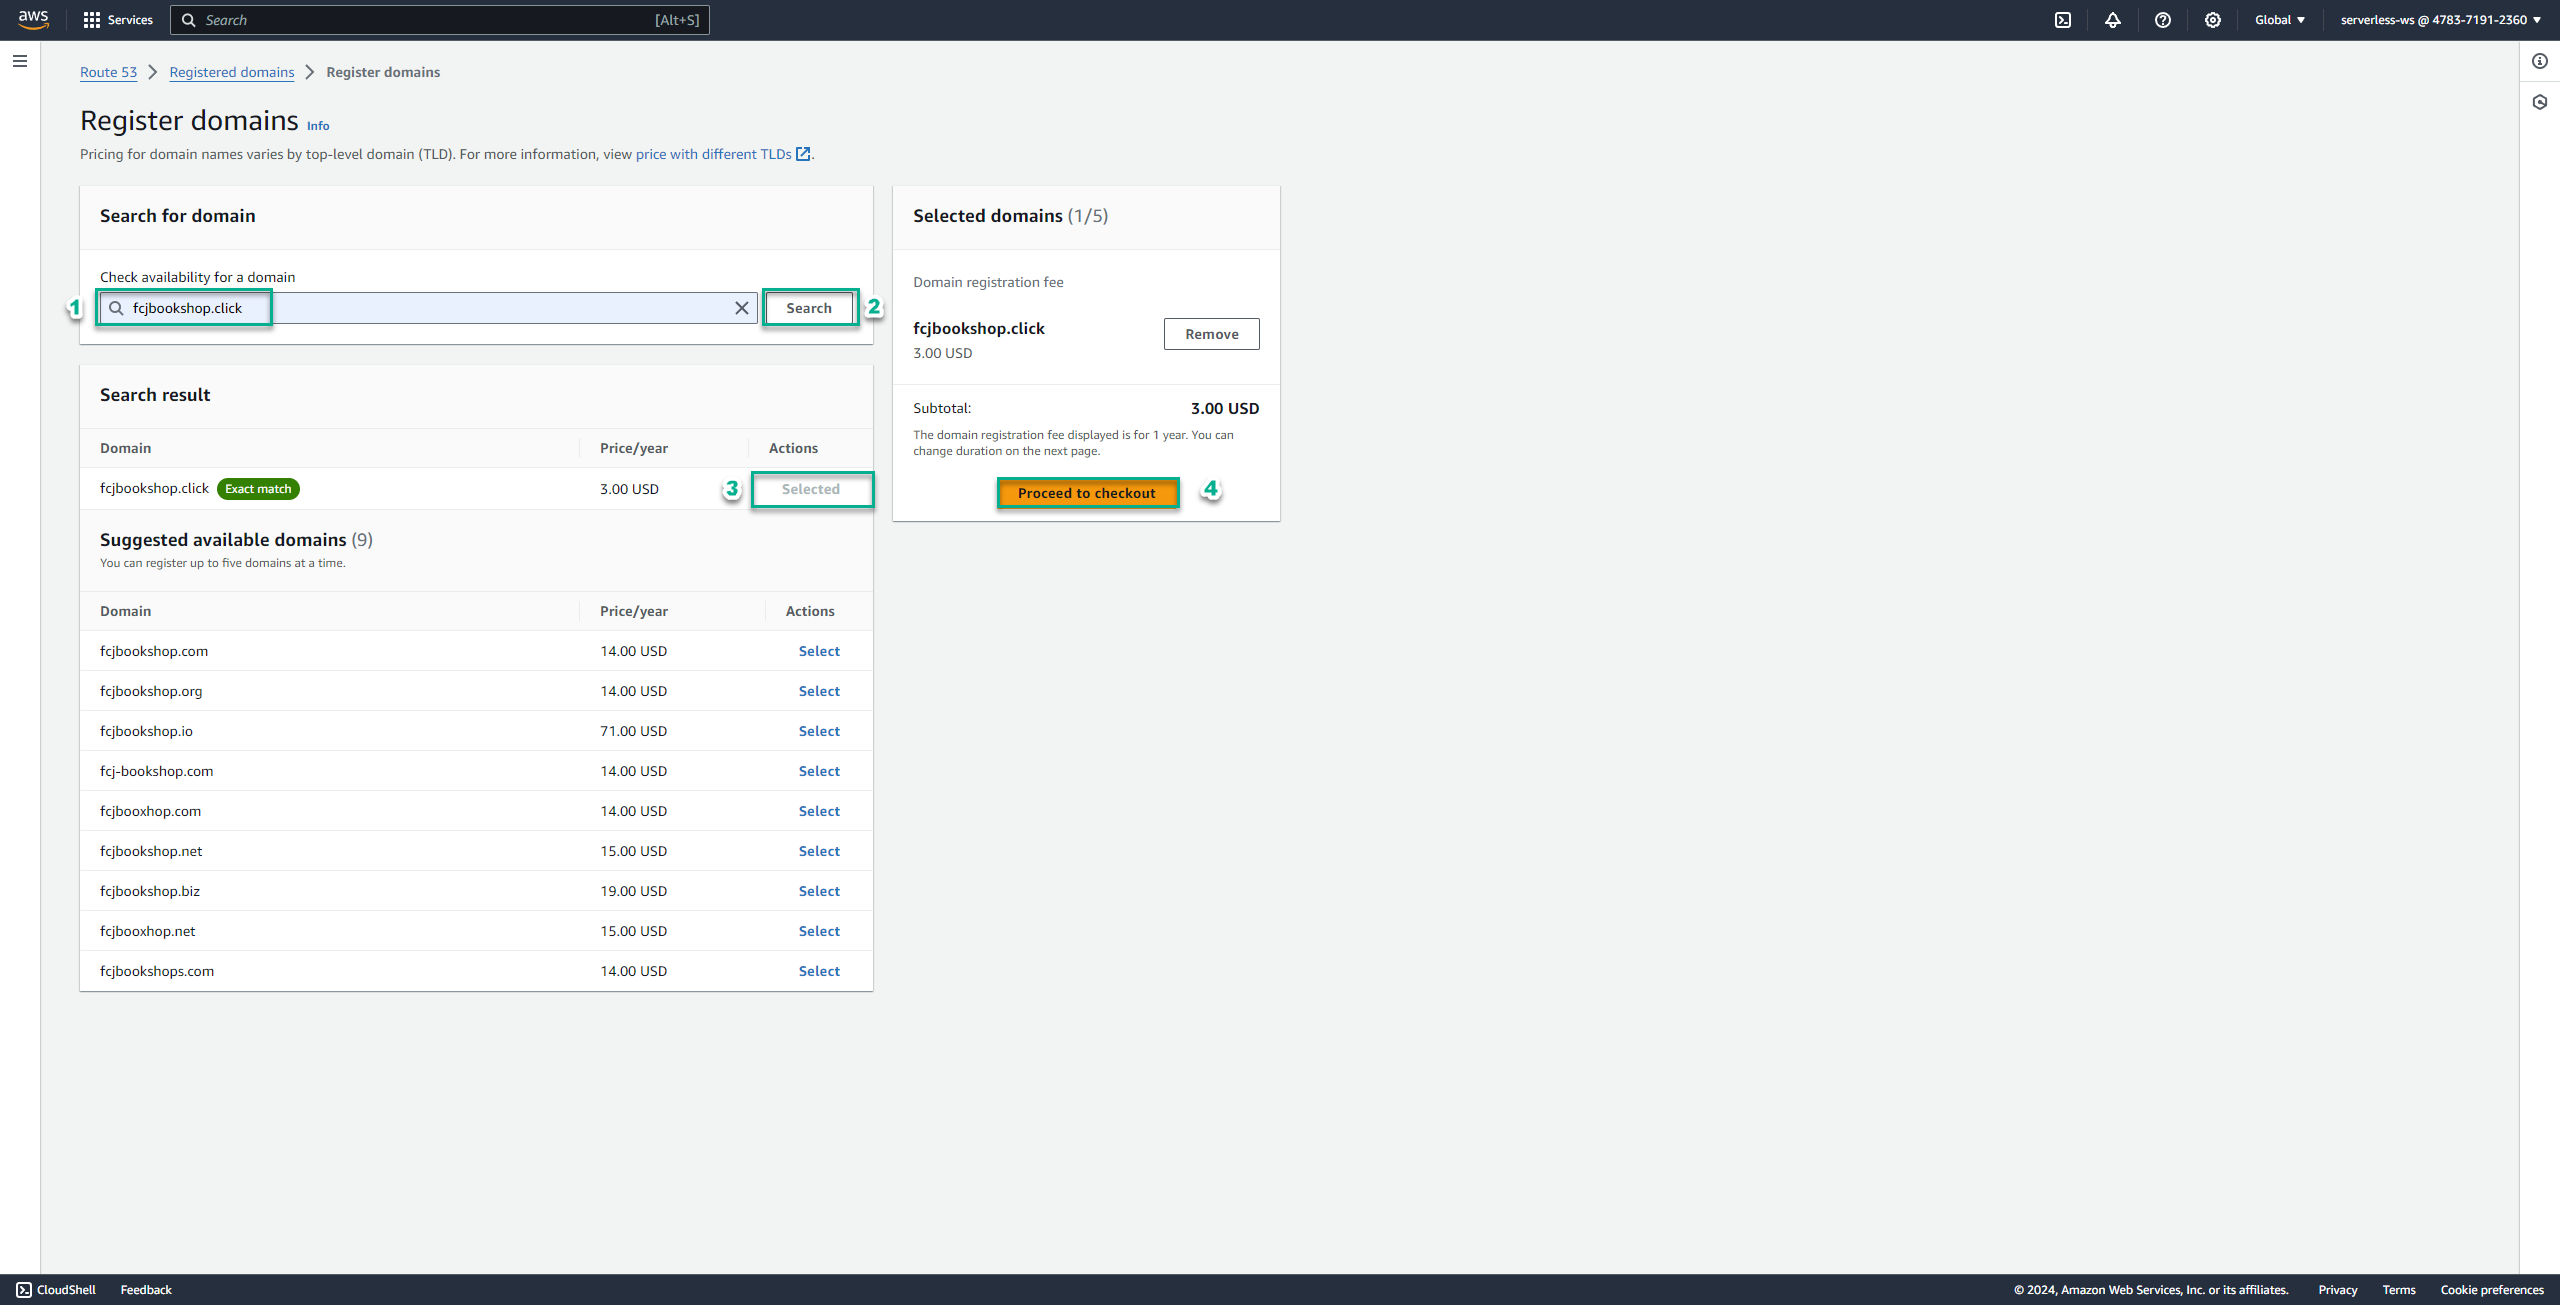Viewport: 2560px width, 1305px height.
Task: Click fcjbookshop.click in Selected domains panel
Action: pos(979,328)
